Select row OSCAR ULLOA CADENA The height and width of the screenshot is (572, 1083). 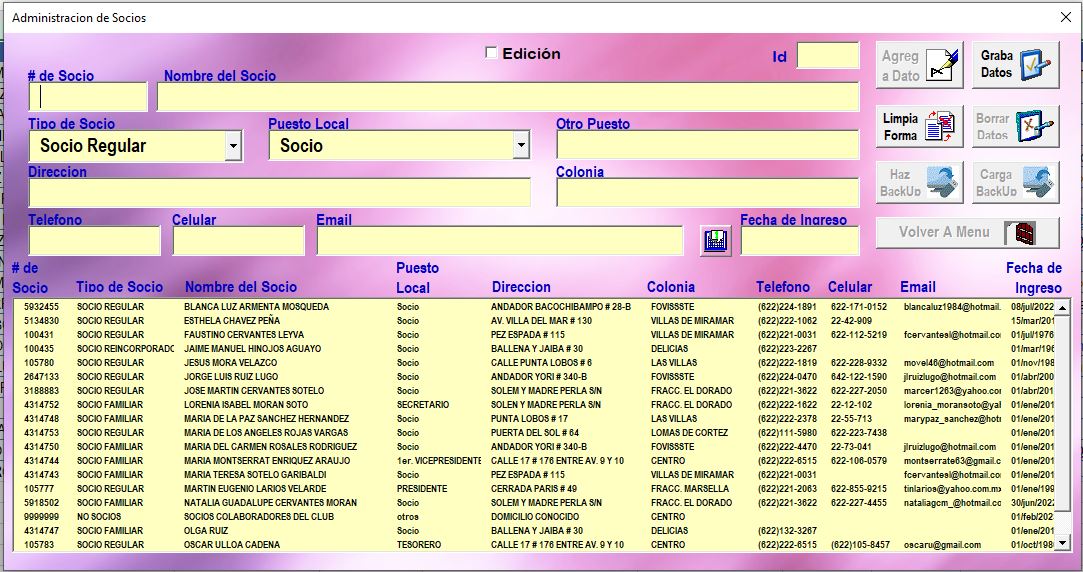535,544
